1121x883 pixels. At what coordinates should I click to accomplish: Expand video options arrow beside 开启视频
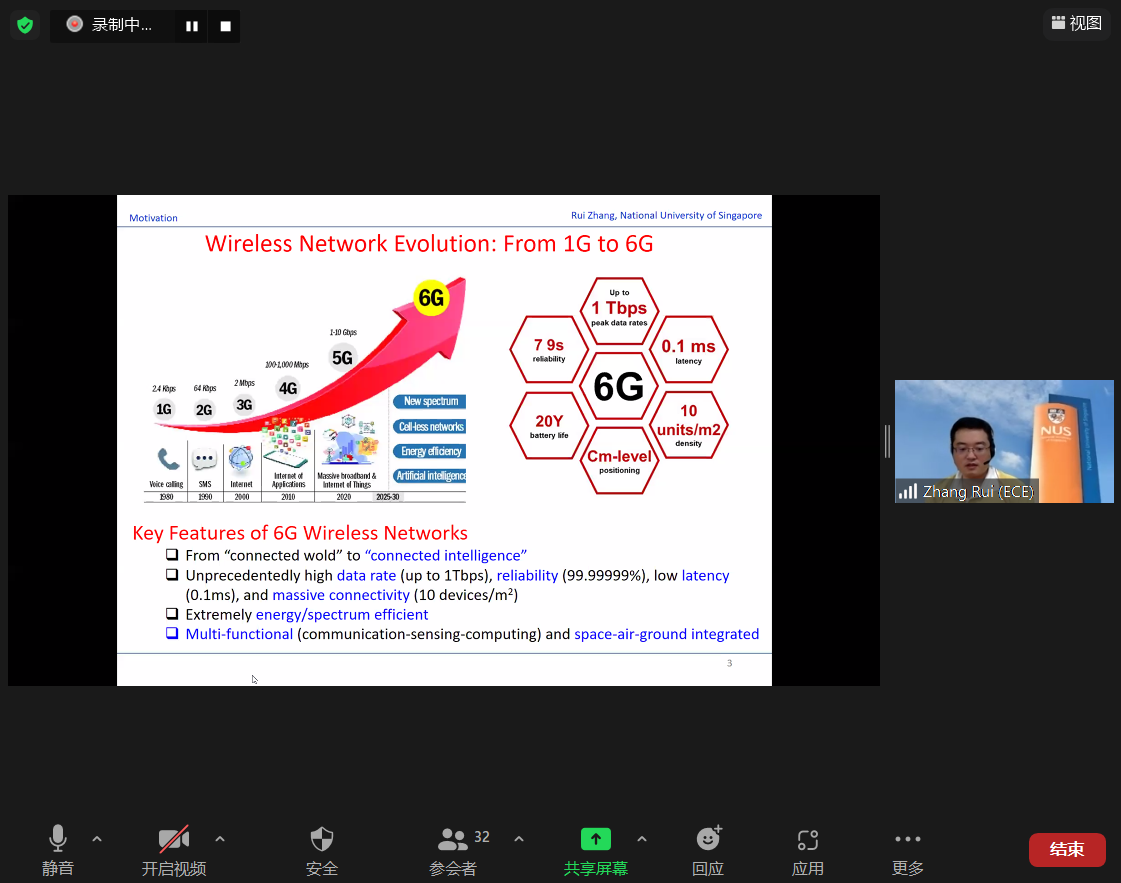(220, 839)
